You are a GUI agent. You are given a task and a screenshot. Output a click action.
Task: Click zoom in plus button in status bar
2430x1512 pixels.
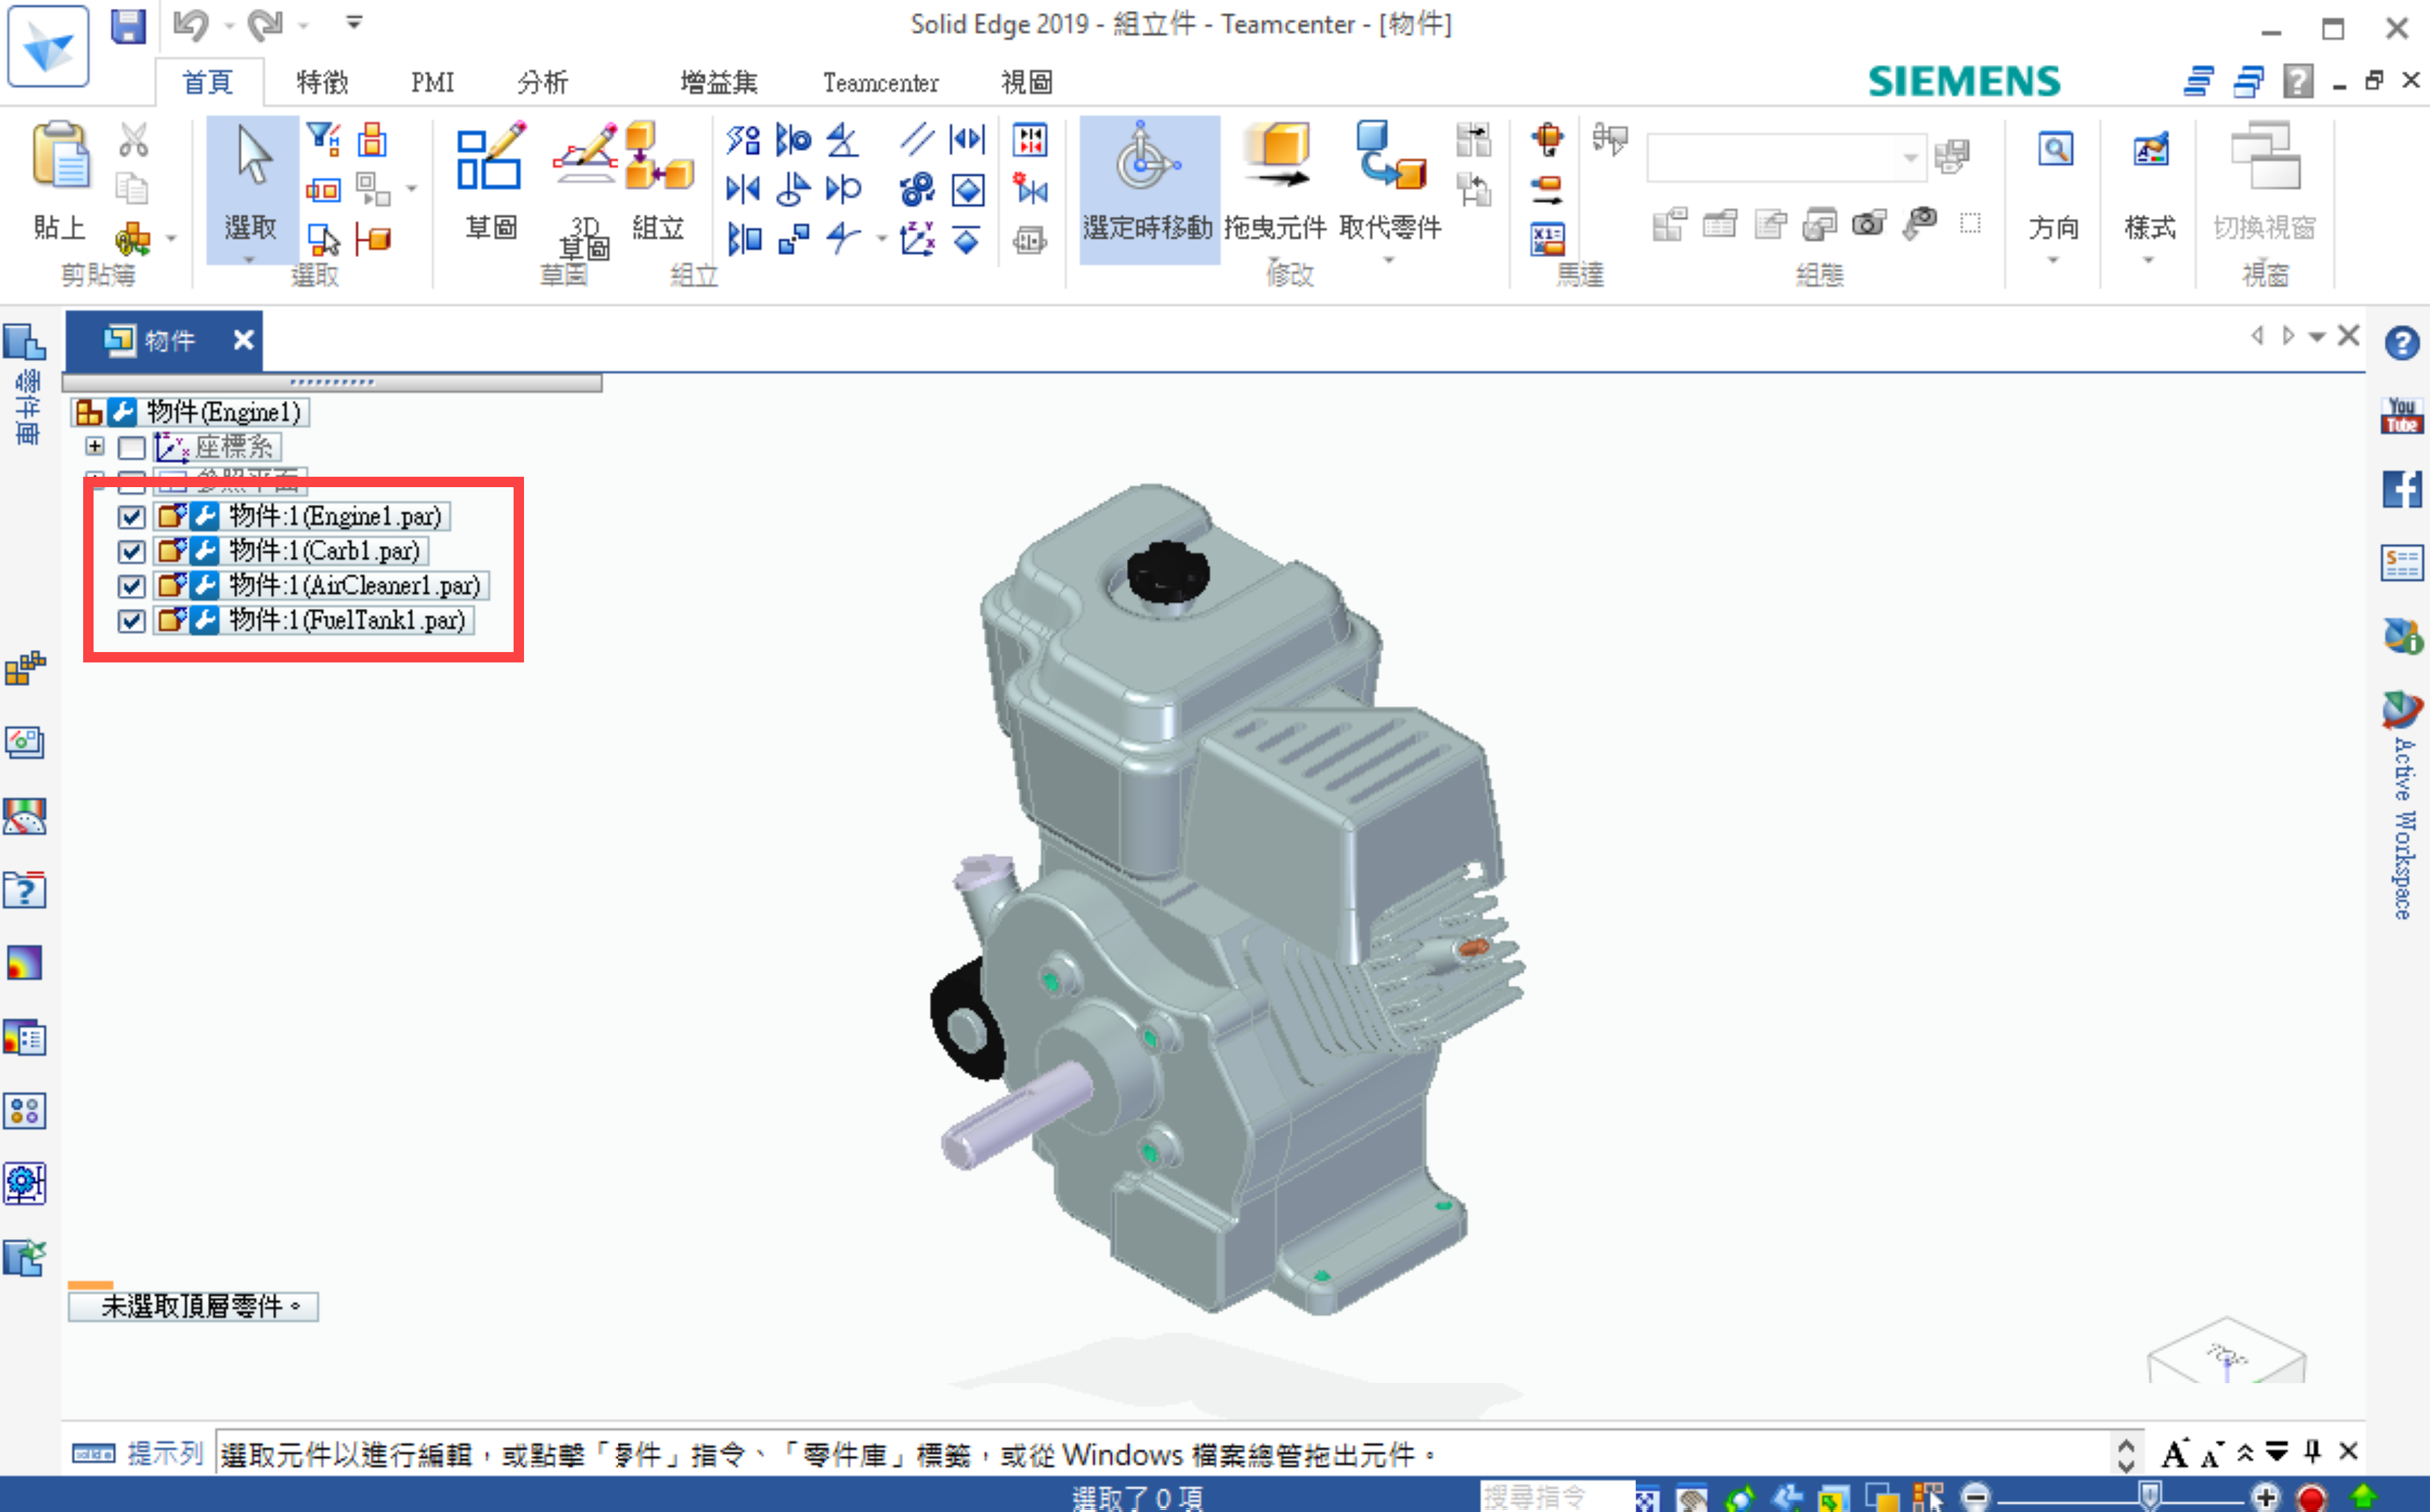[2266, 1497]
